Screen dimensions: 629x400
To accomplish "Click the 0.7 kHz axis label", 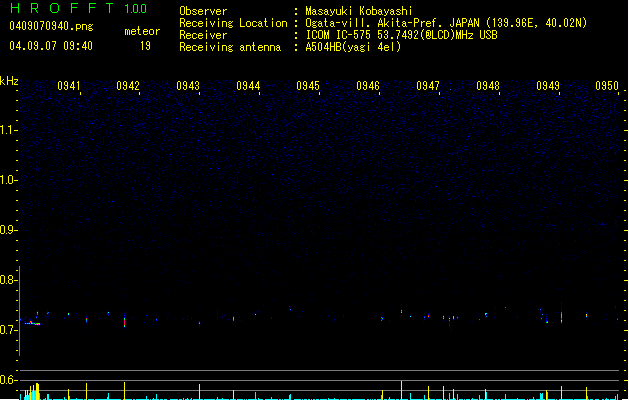I will point(8,330).
